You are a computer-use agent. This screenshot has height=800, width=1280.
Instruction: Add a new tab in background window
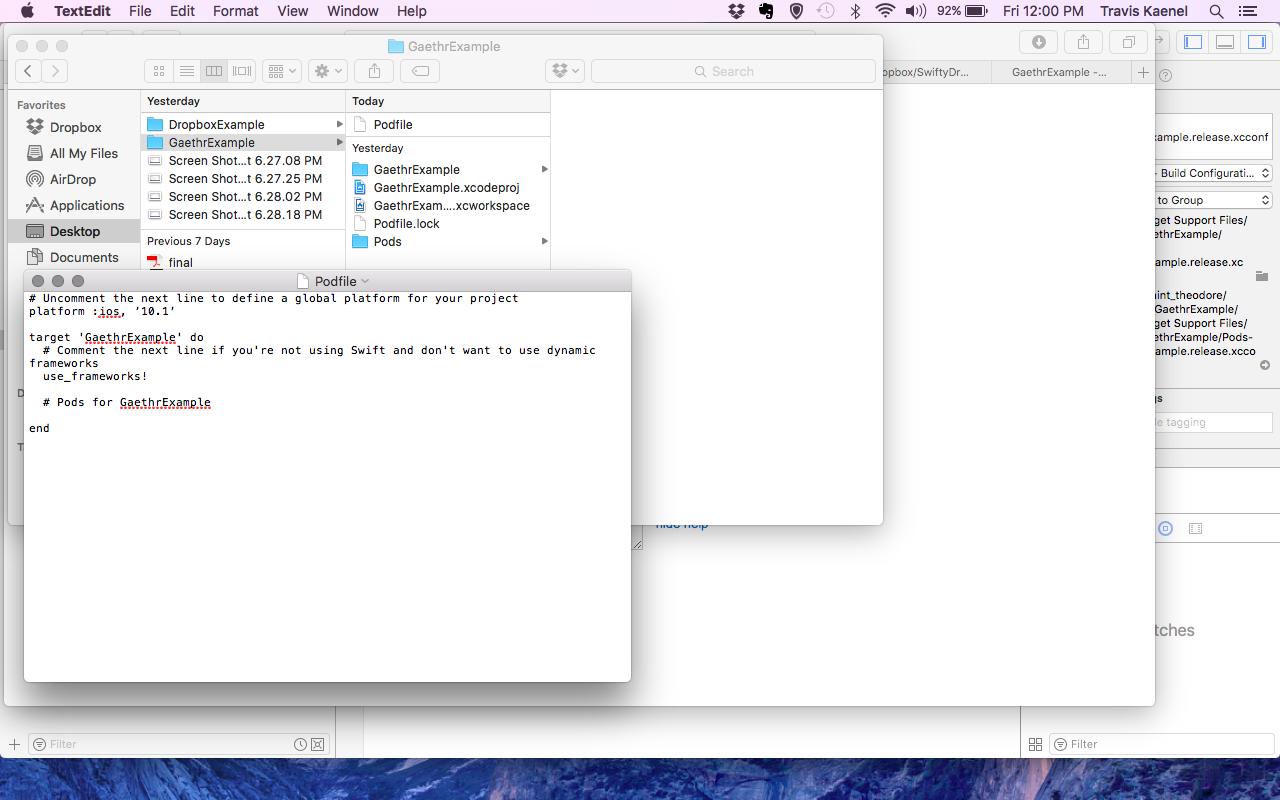click(x=1143, y=72)
